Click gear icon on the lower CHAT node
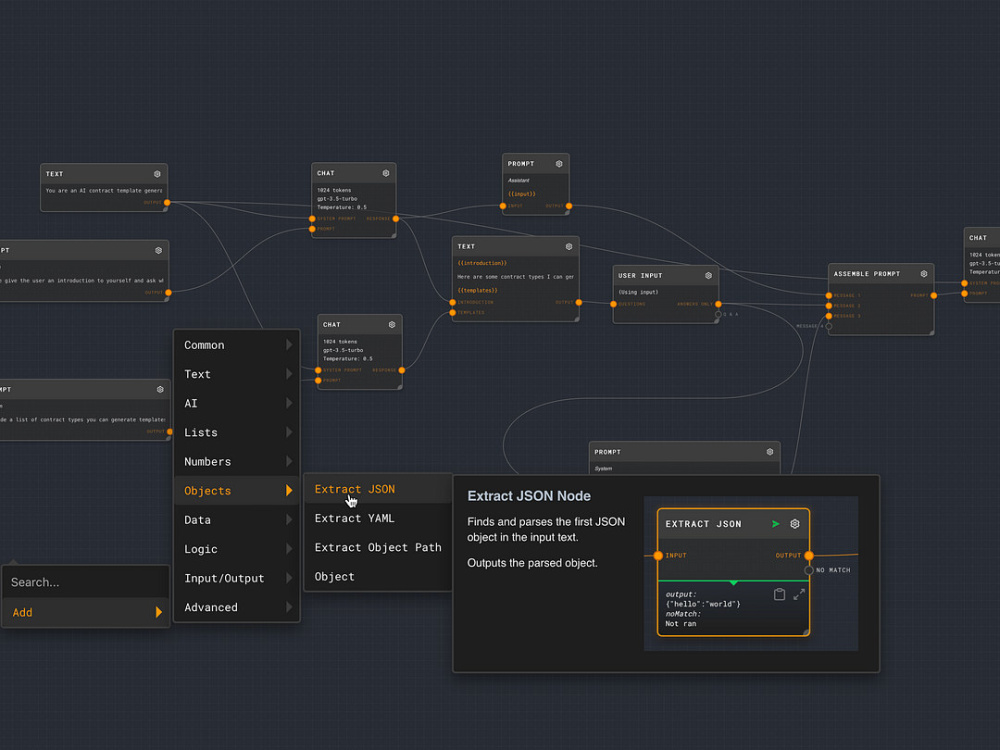The image size is (1000, 750). pyautogui.click(x=392, y=325)
